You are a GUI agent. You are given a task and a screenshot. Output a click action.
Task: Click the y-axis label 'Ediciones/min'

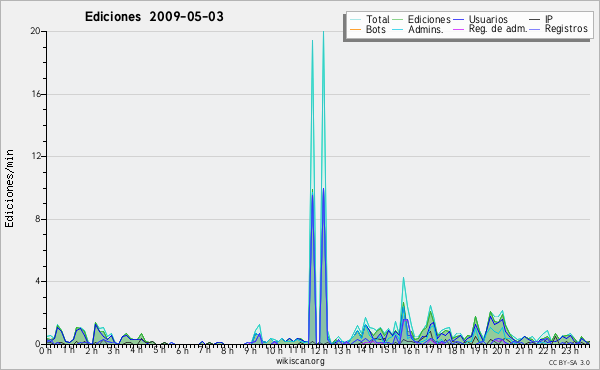(x=9, y=188)
